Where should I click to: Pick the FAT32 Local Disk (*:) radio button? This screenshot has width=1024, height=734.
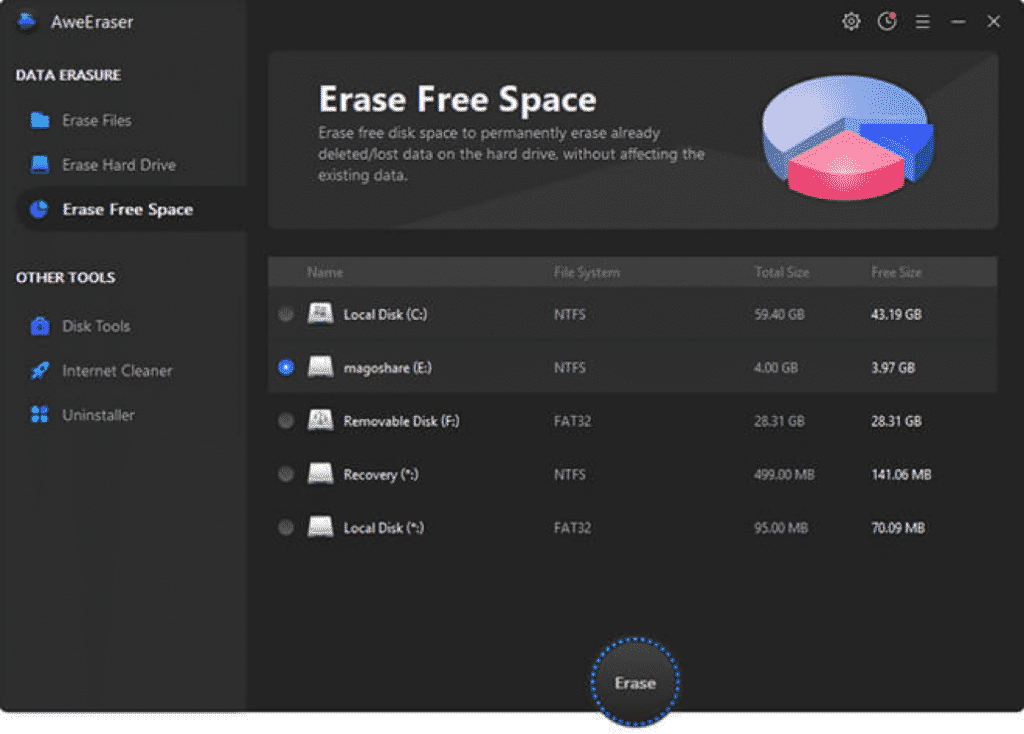click(x=286, y=527)
